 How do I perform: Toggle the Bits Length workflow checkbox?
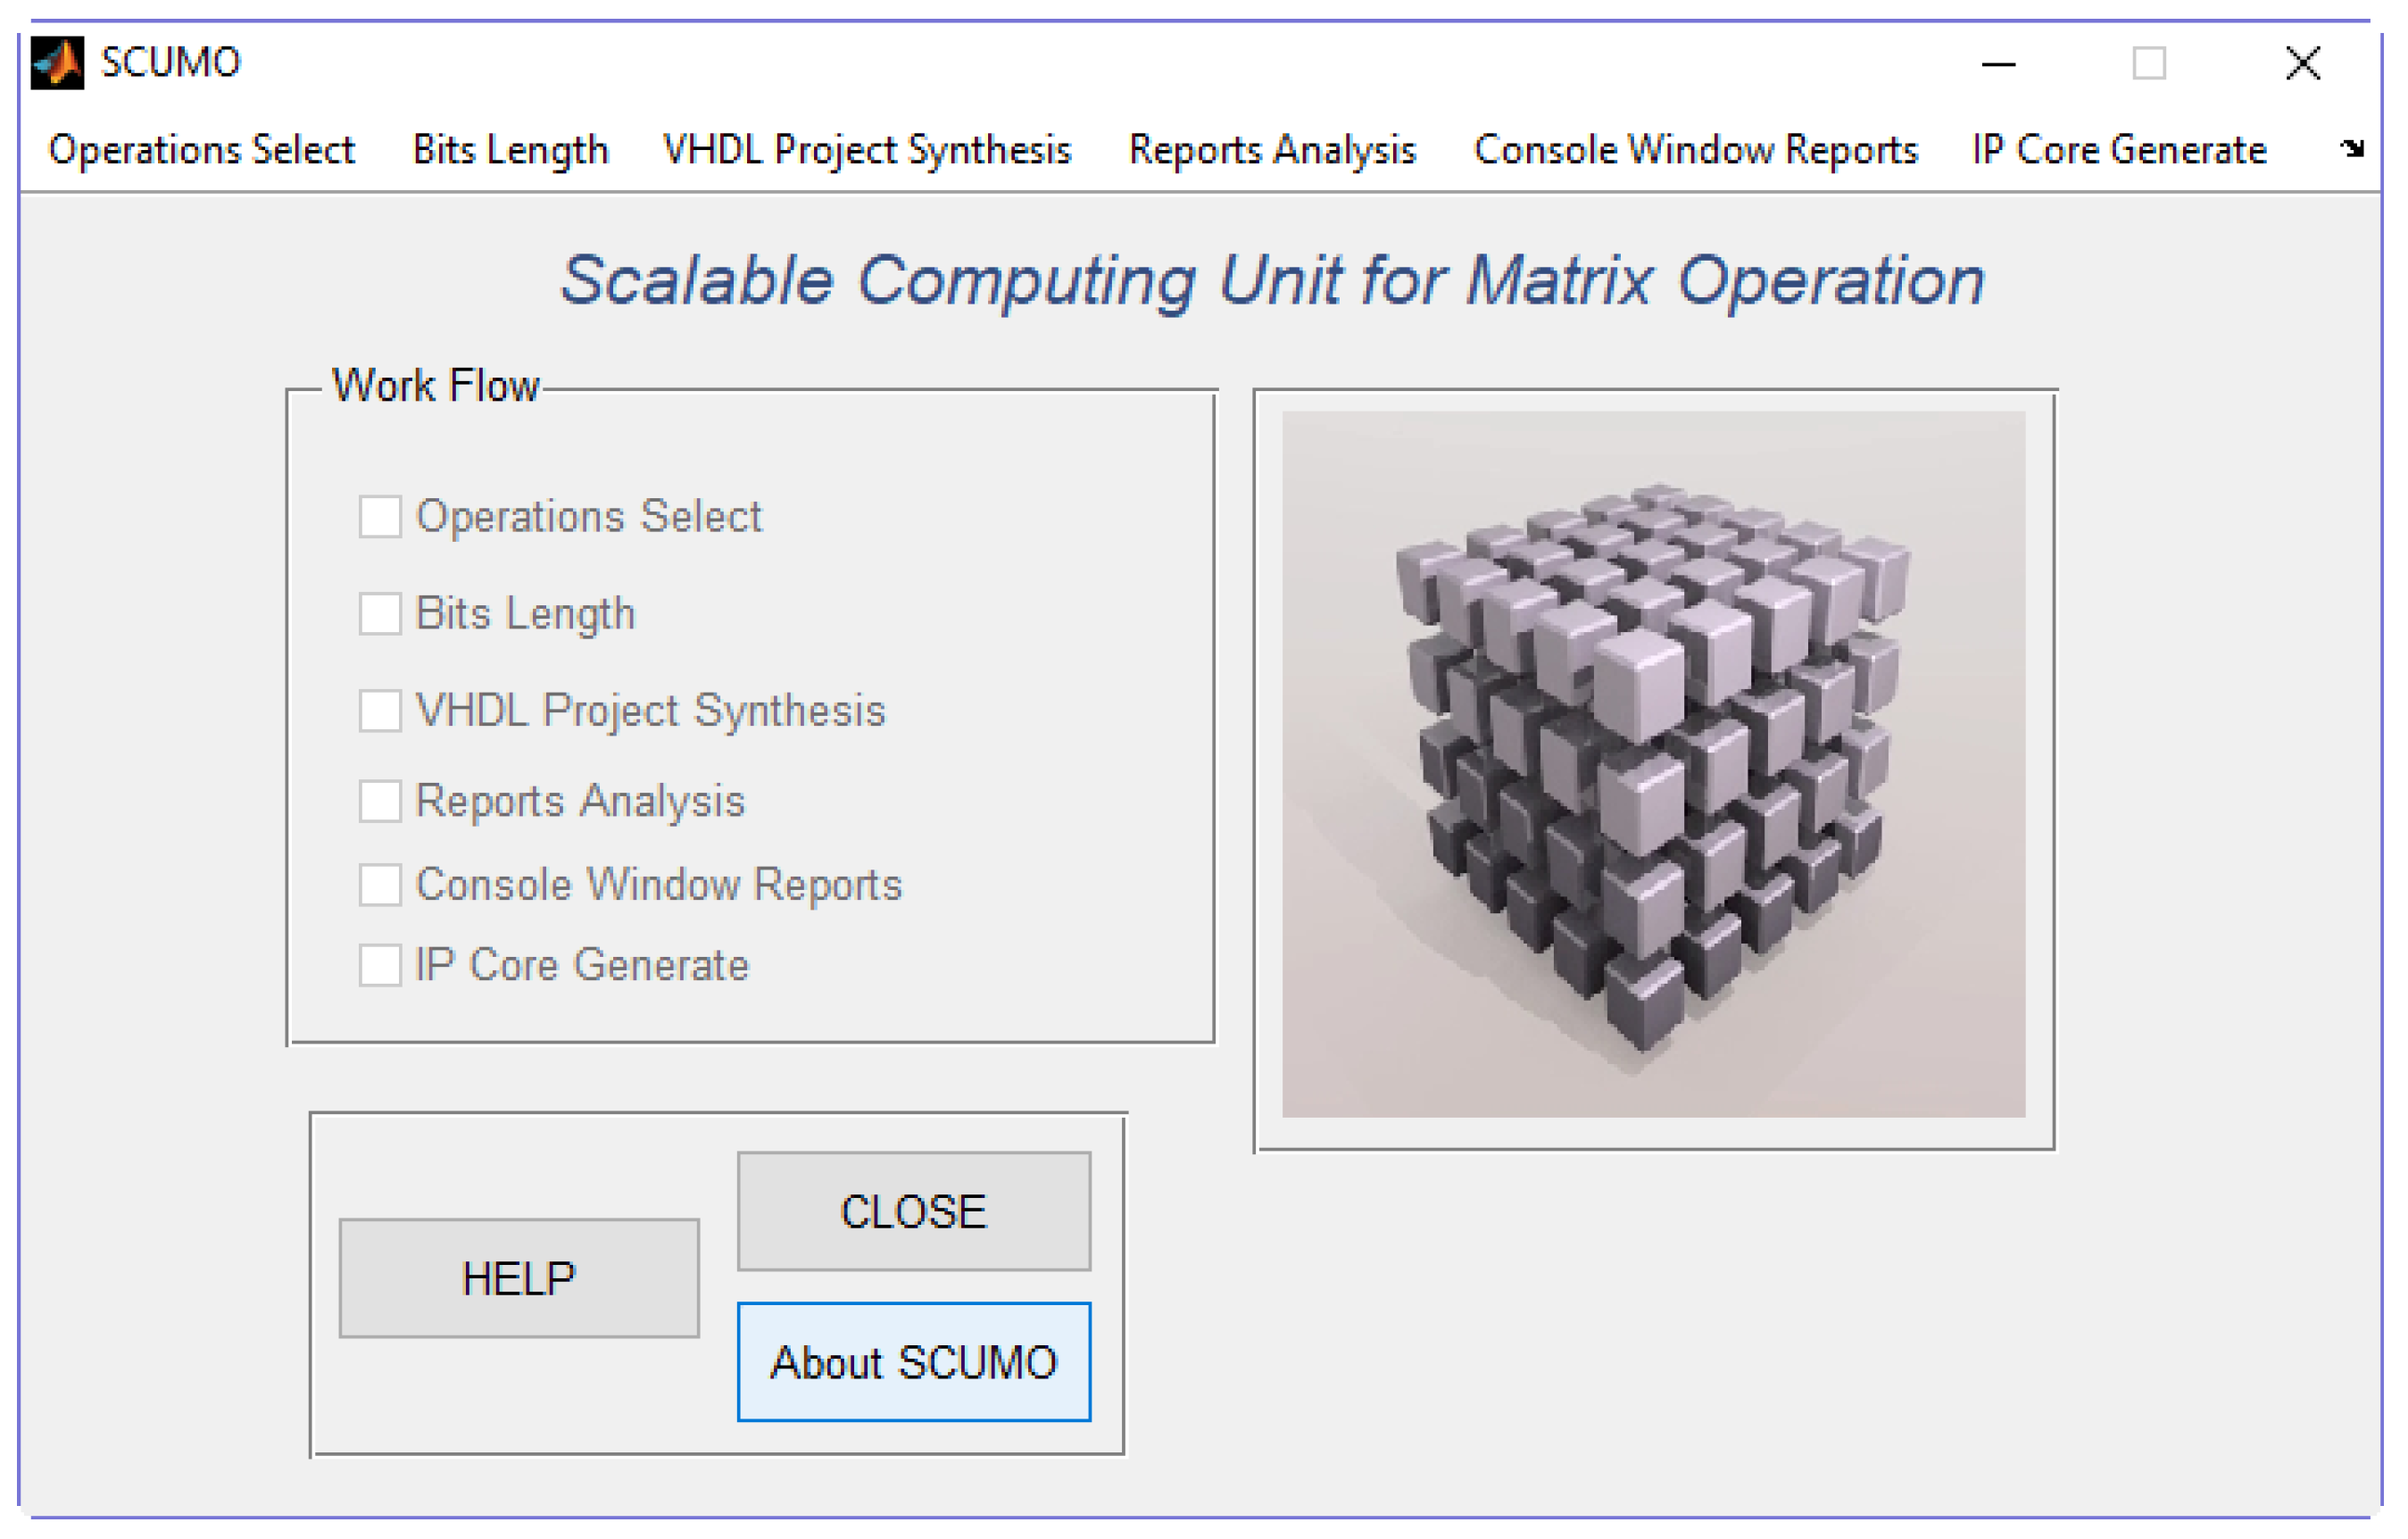point(380,614)
